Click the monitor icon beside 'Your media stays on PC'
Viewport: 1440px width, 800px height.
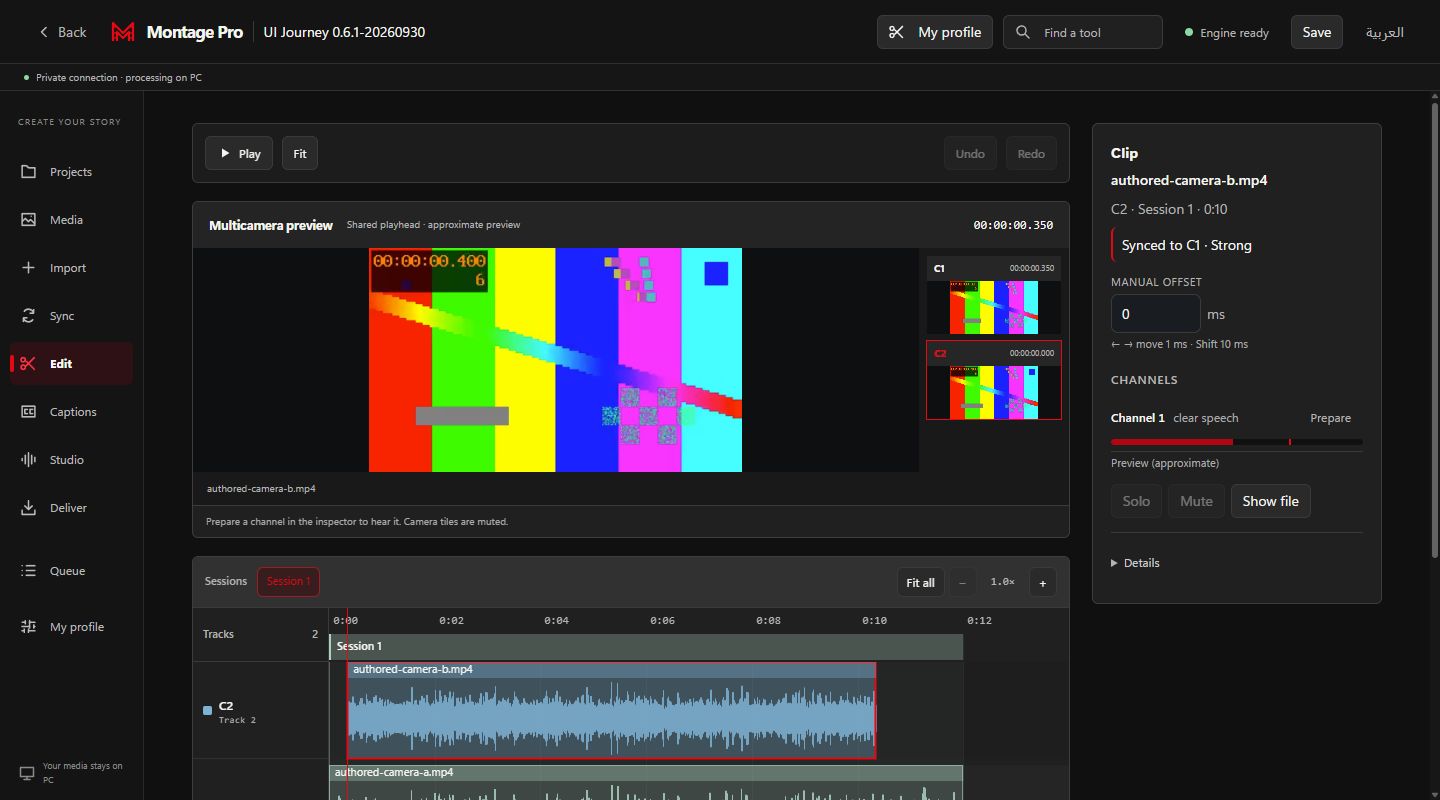(27, 773)
